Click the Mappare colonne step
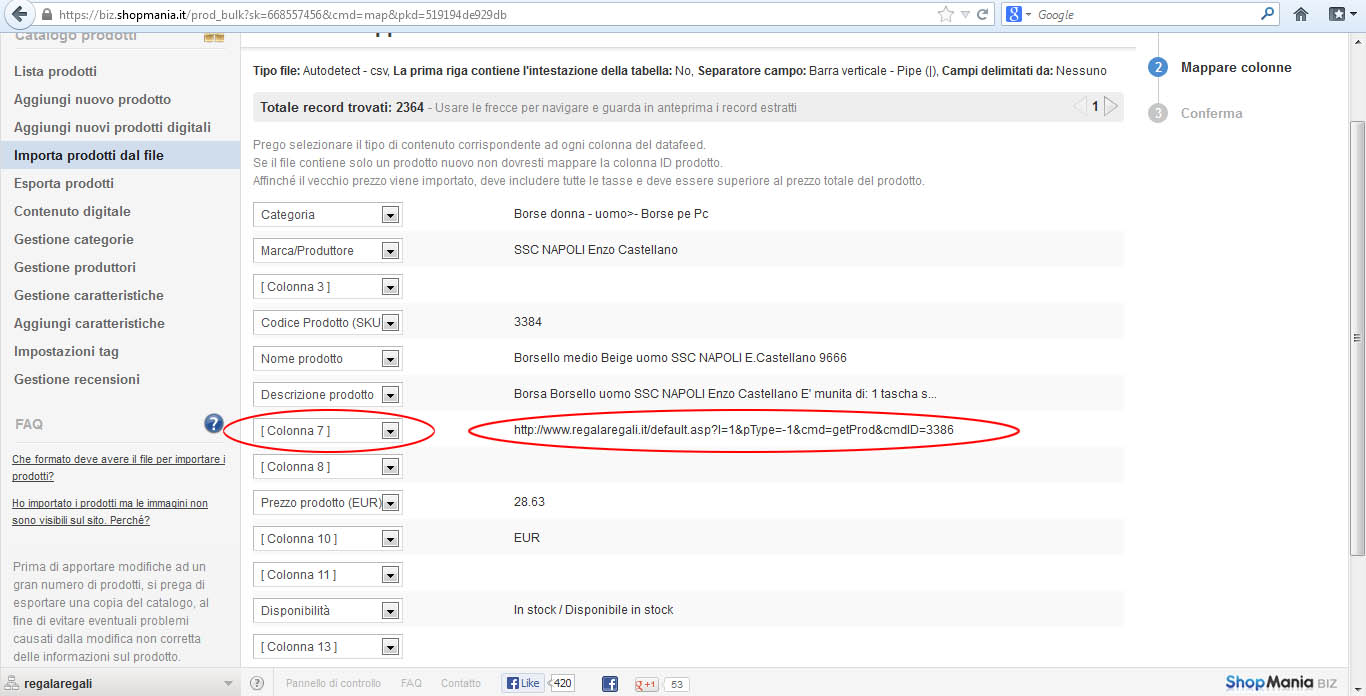1366x696 pixels. tap(1236, 67)
